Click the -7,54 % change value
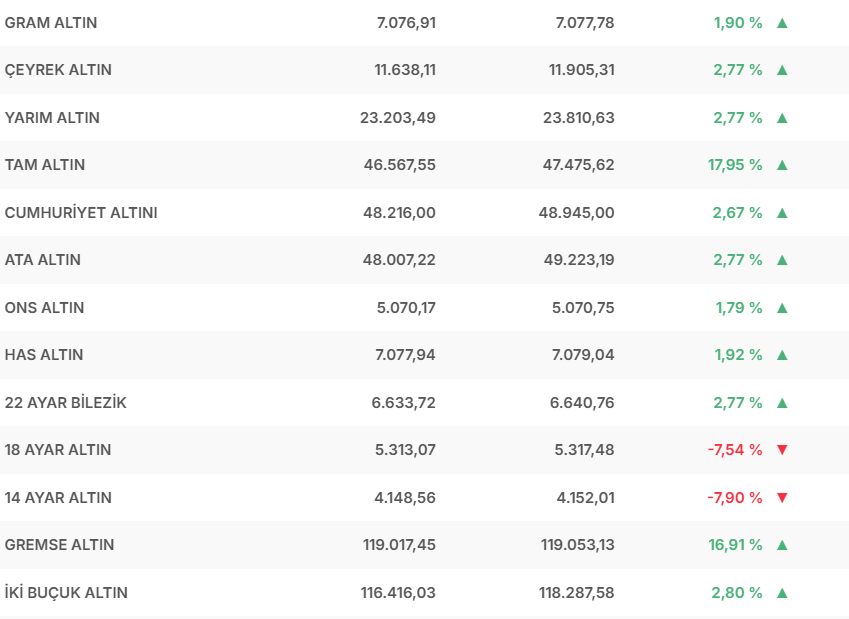 coord(734,450)
